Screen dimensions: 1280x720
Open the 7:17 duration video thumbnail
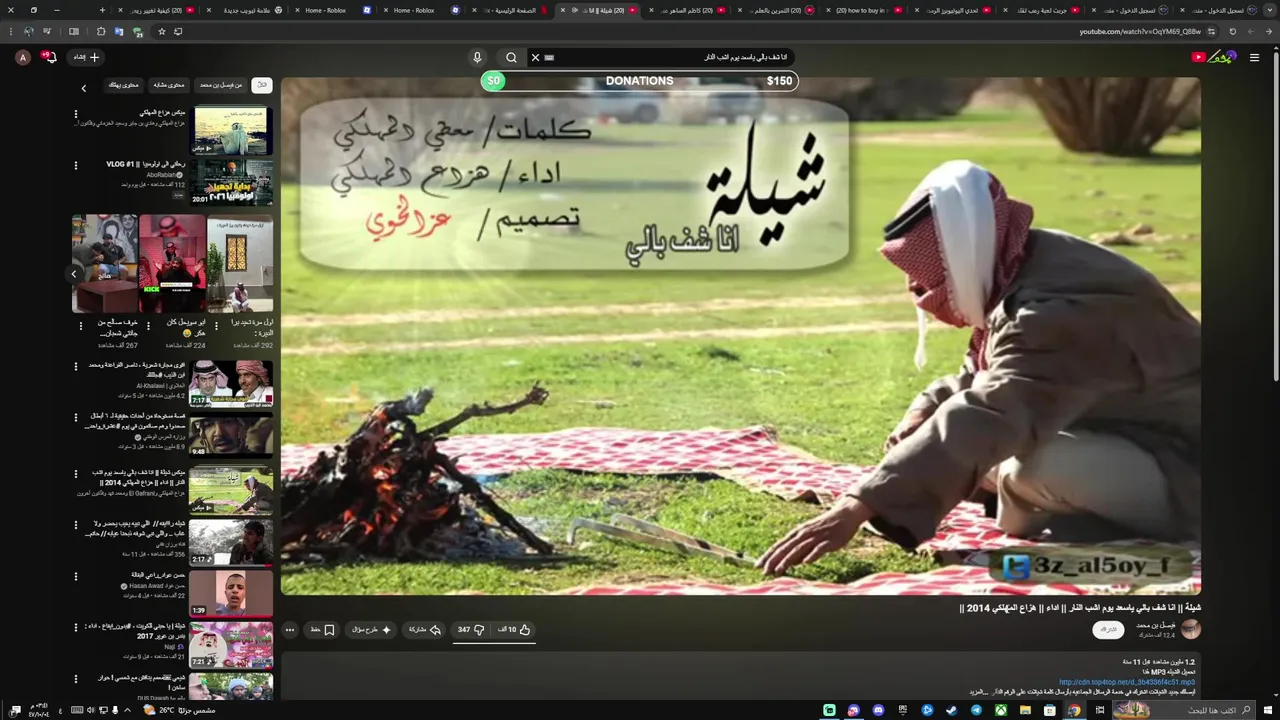(x=231, y=383)
